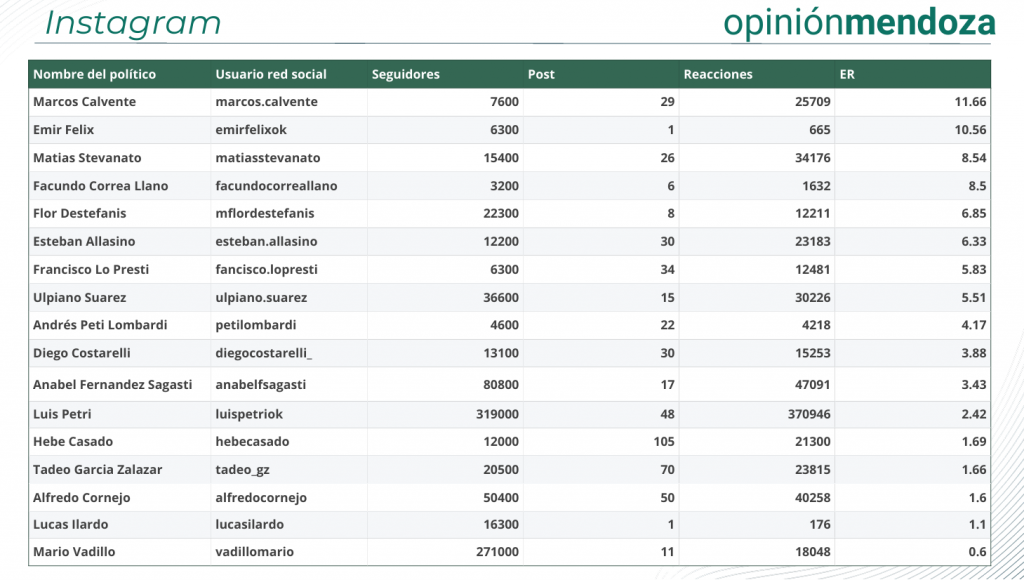Image resolution: width=1024 pixels, height=580 pixels.
Task: Select the Alfredo Cornejo row name
Action: pyautogui.click(x=82, y=498)
